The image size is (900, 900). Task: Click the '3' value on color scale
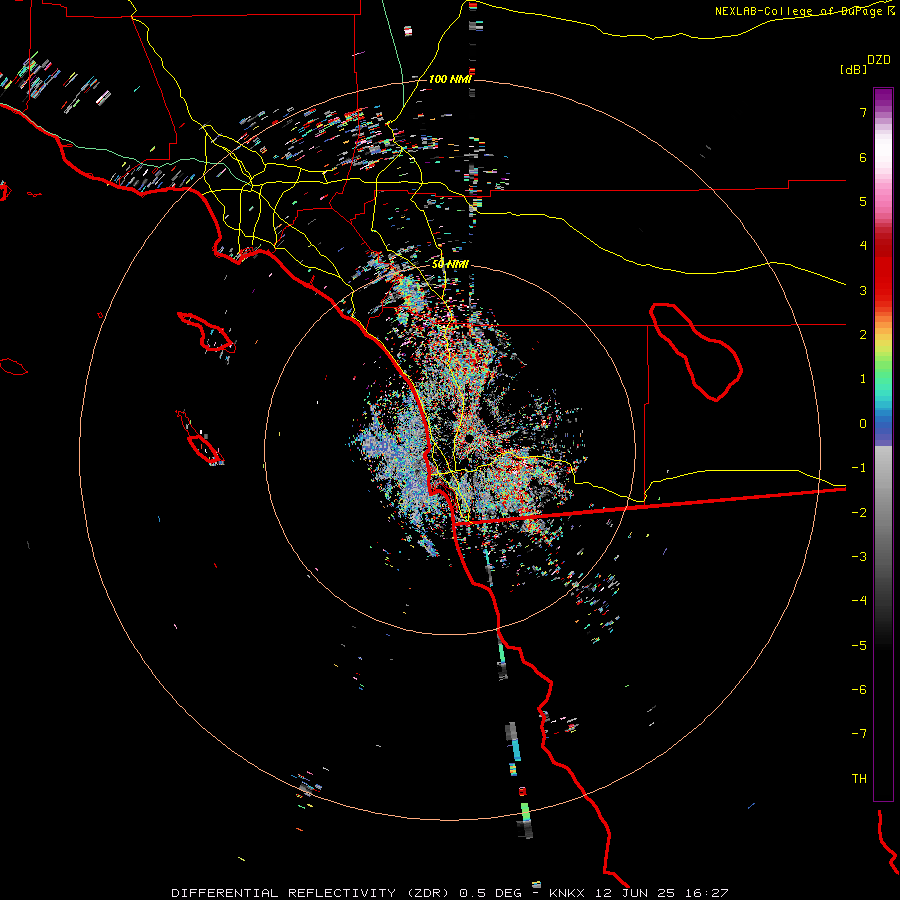coord(863,290)
